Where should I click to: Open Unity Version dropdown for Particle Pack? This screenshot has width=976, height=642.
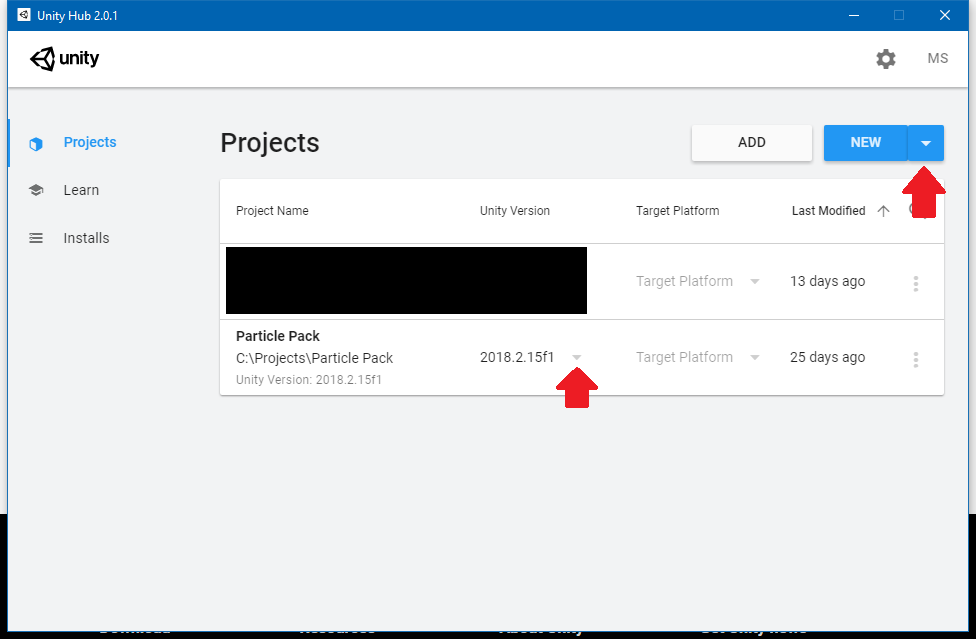[577, 358]
